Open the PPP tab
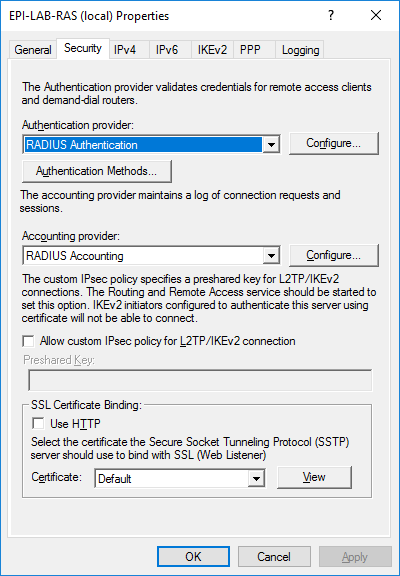400x576 pixels. (x=250, y=50)
